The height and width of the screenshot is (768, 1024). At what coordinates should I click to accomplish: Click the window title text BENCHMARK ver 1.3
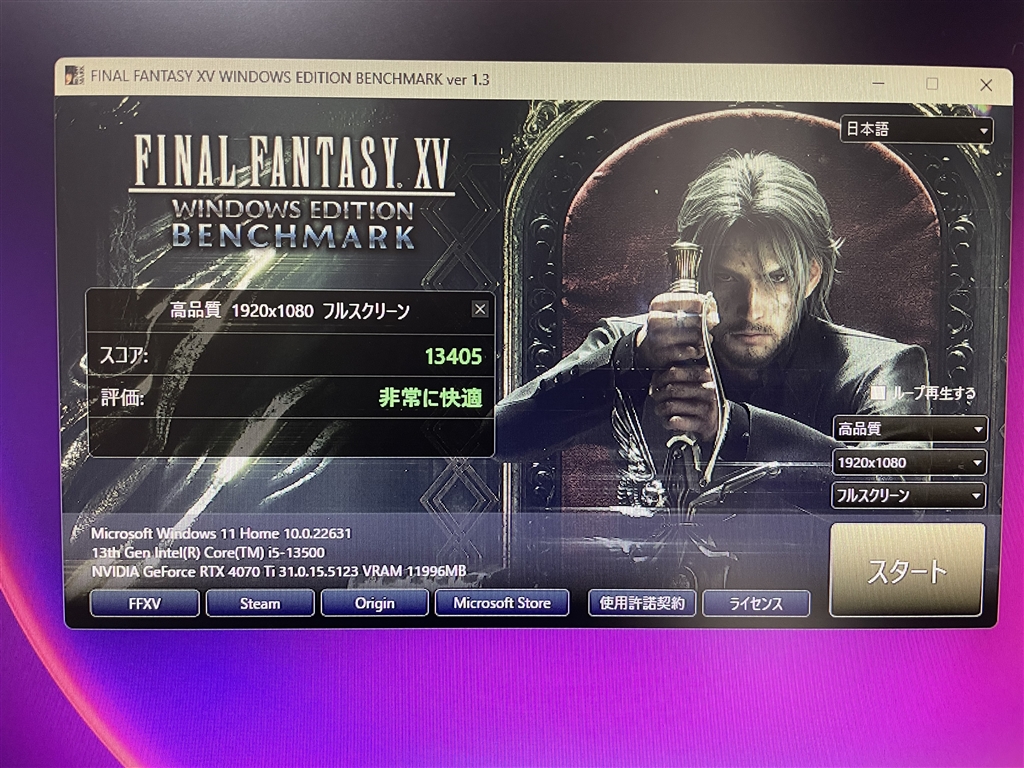pos(423,78)
